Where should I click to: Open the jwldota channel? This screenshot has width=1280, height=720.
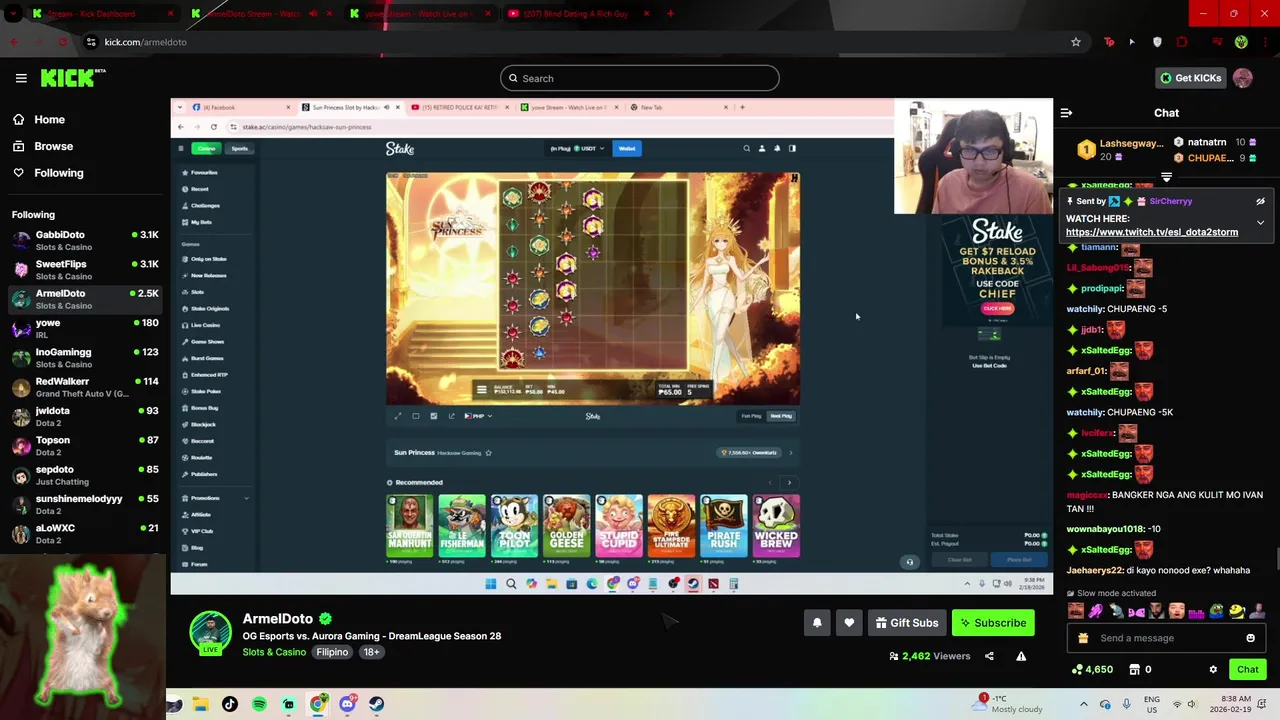coord(85,416)
